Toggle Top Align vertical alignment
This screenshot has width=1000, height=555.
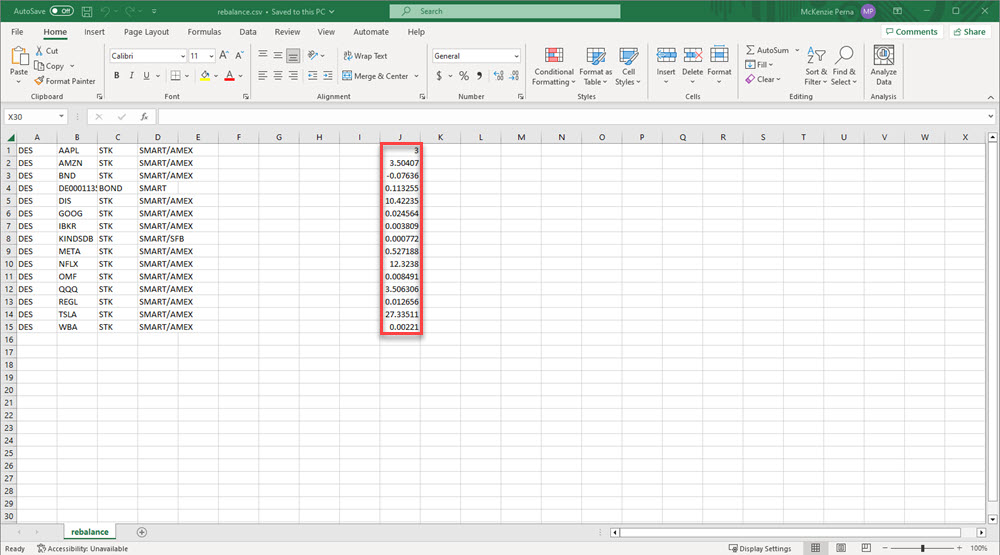(263, 56)
